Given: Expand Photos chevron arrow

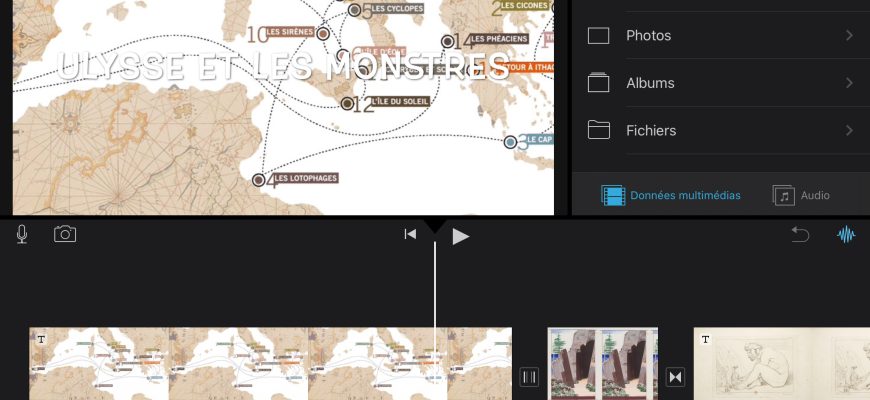Looking at the screenshot, I should [849, 36].
